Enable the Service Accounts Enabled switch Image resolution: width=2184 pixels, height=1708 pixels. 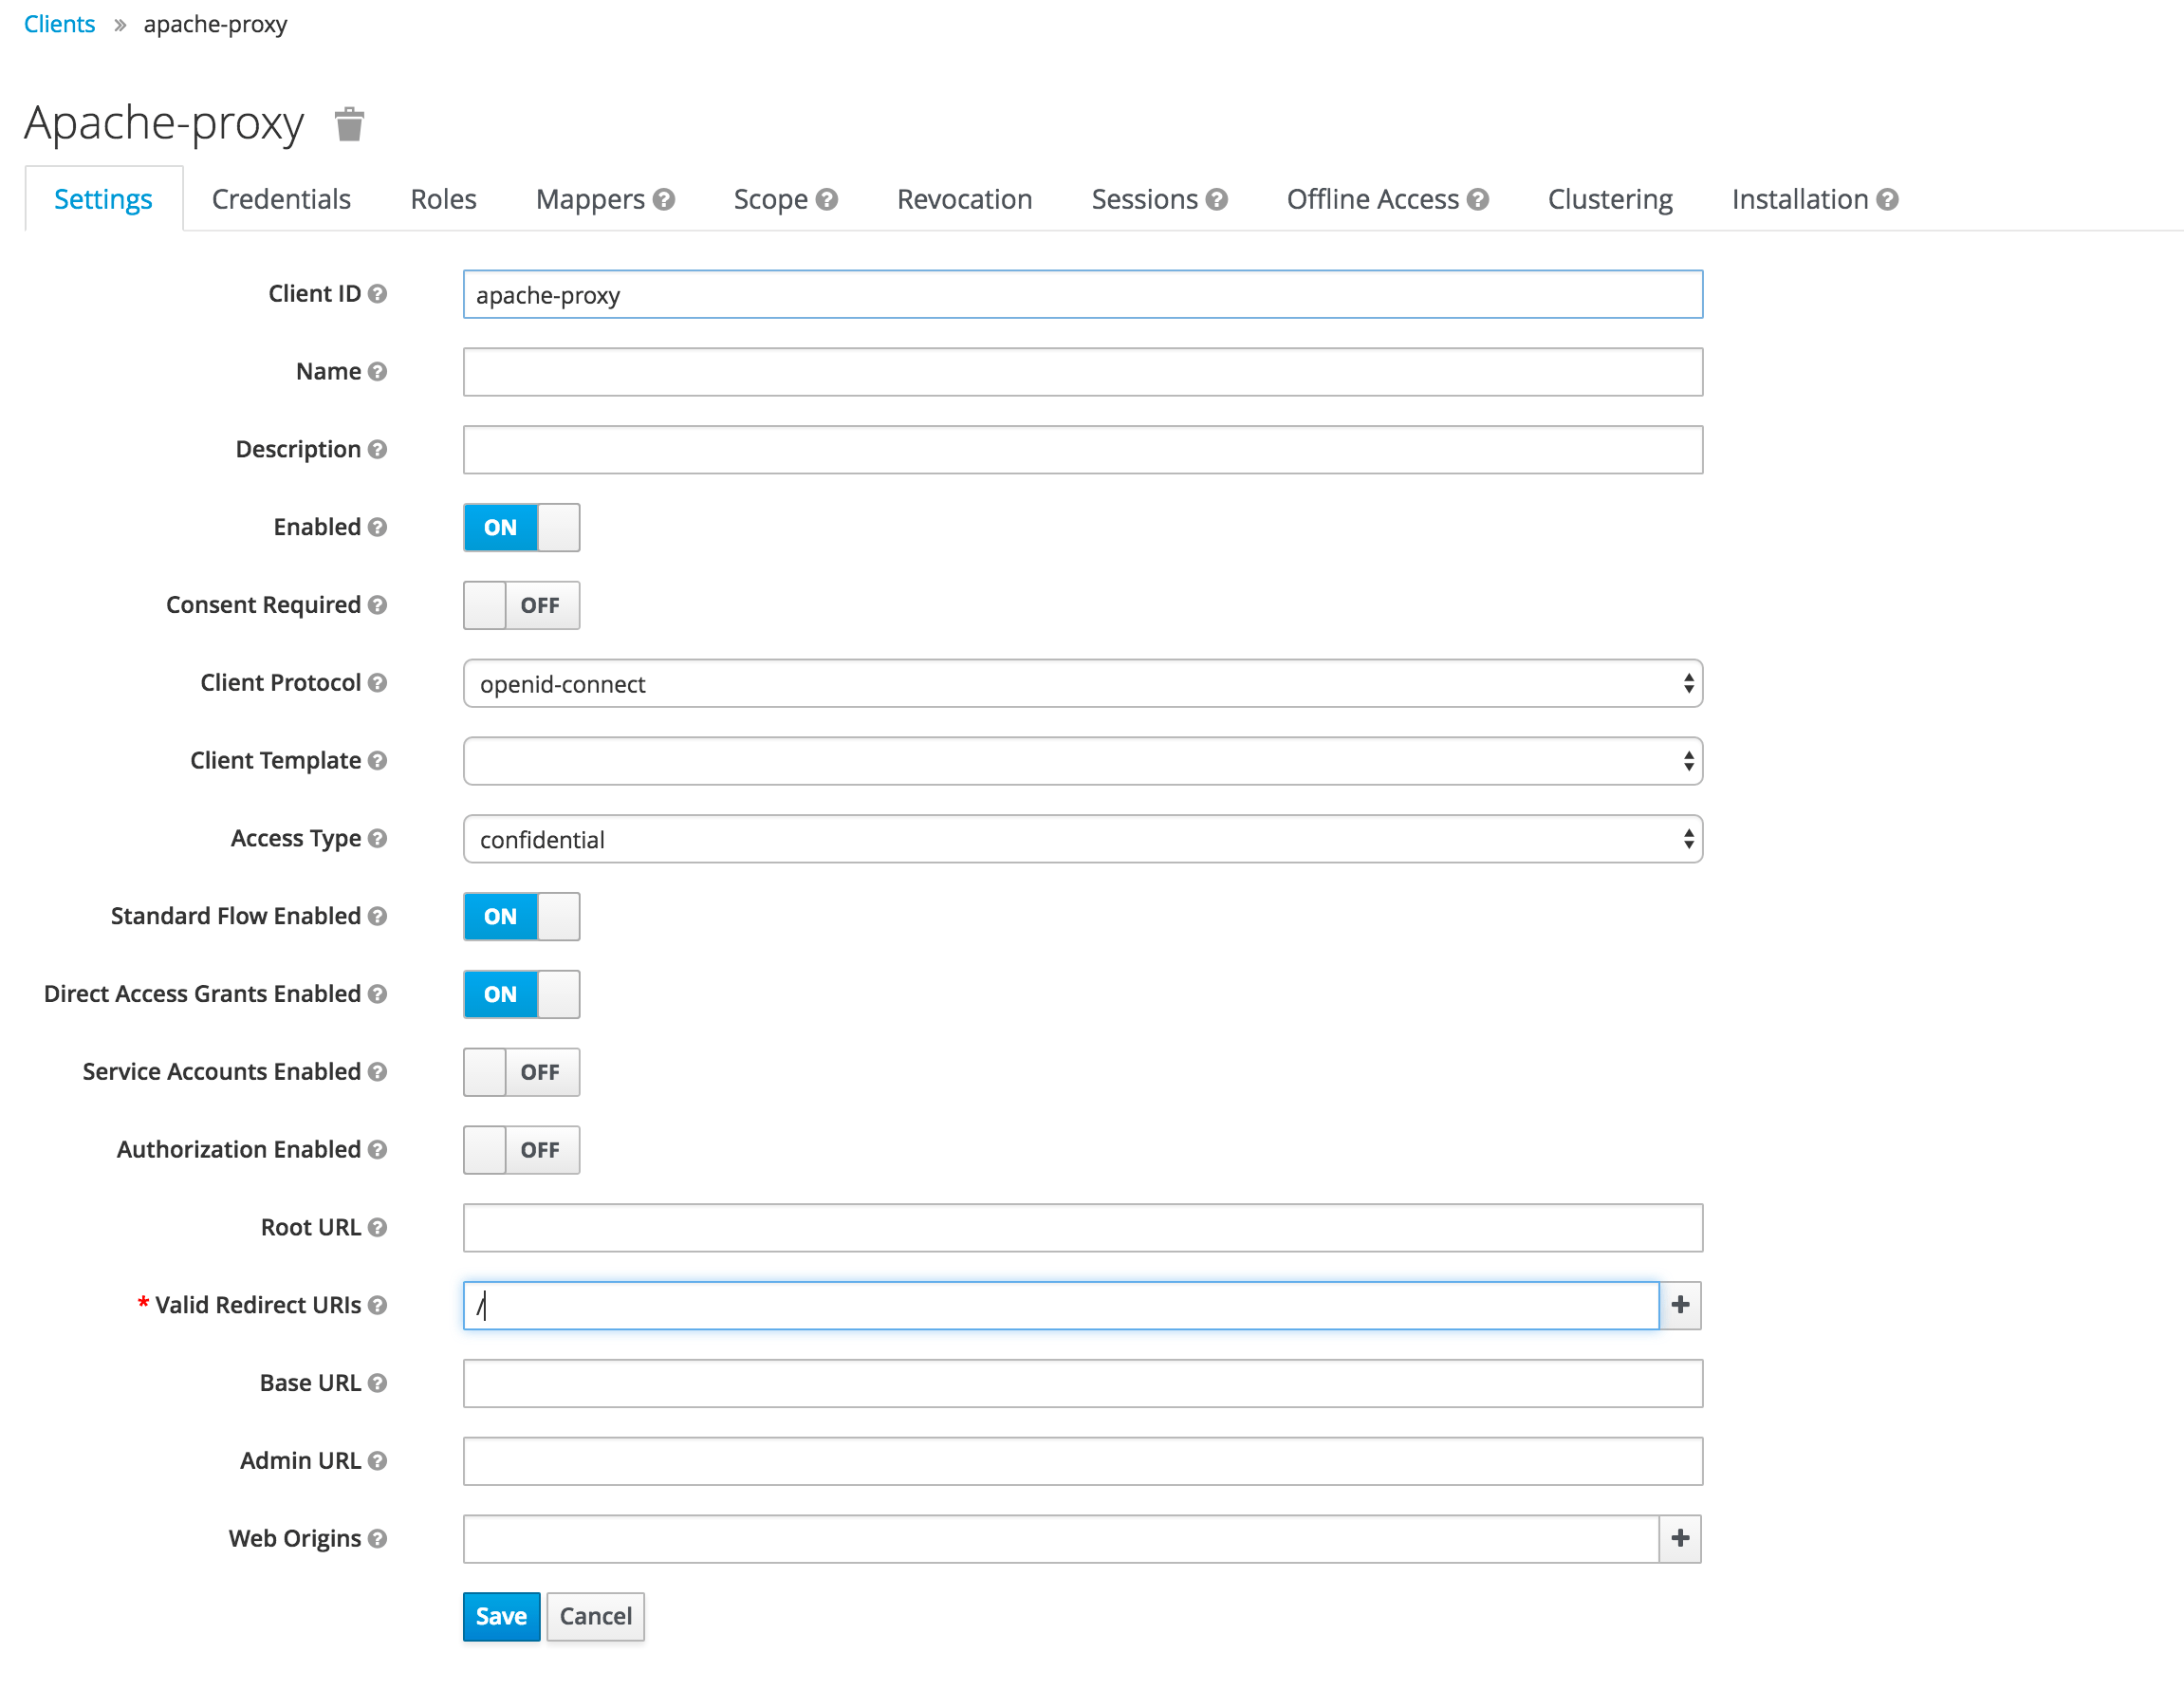[x=521, y=1072]
